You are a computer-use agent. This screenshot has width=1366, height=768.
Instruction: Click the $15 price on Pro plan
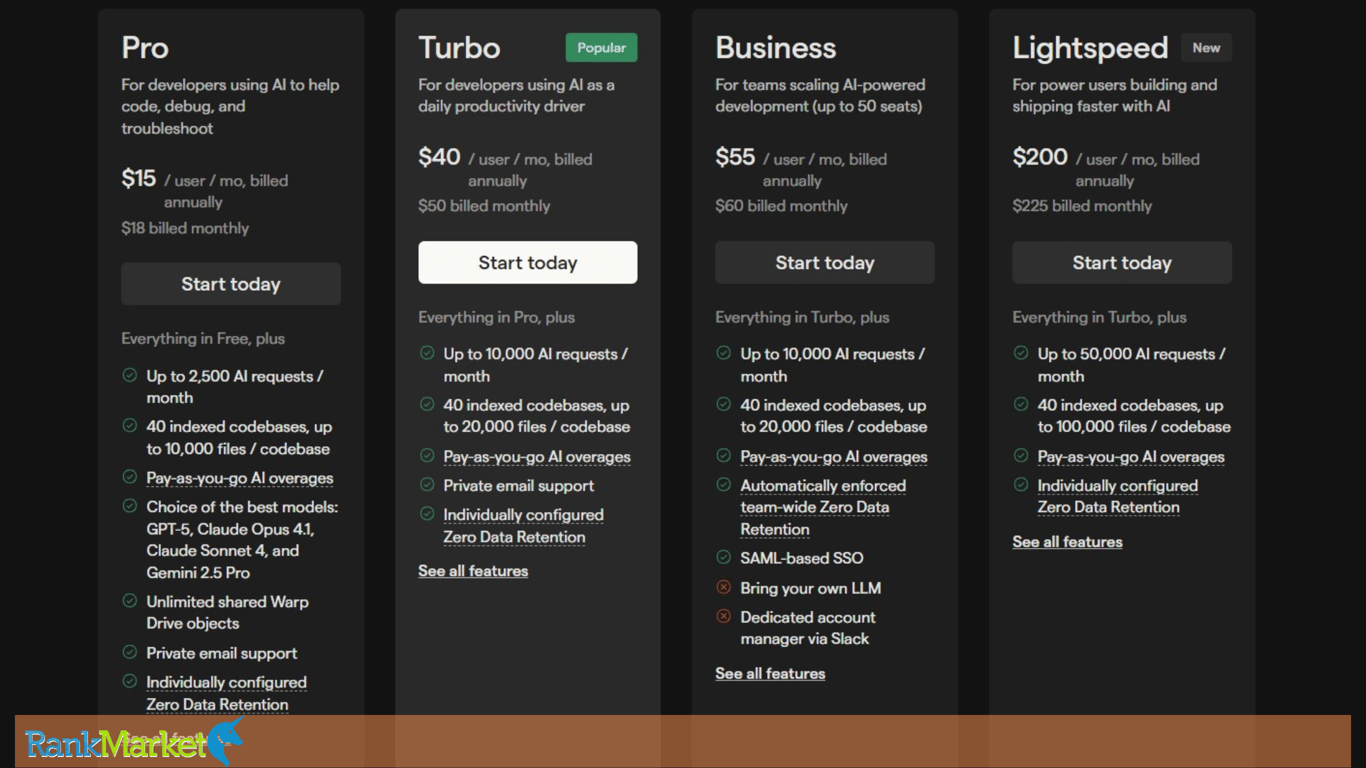tap(139, 178)
